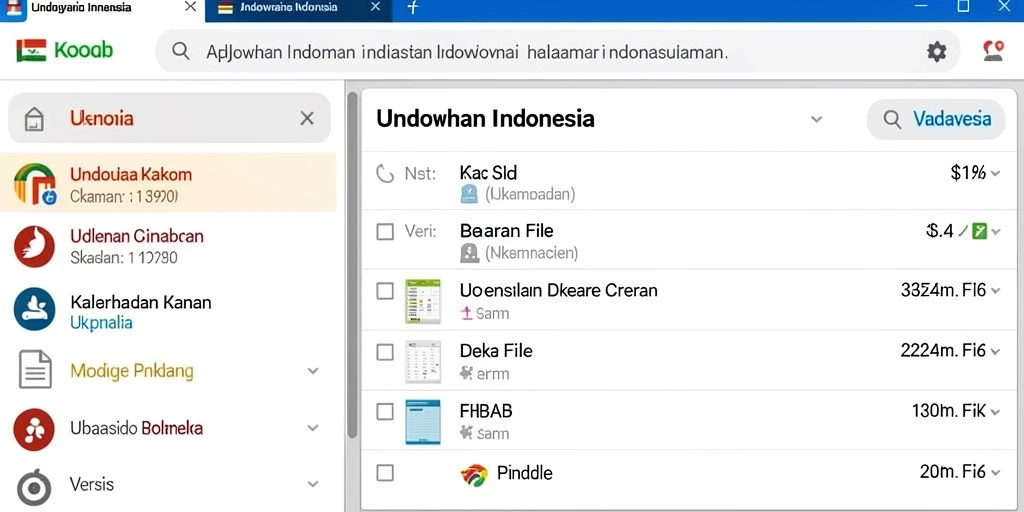1024x512 pixels.
Task: Click Versis circular icon
Action: (x=33, y=487)
